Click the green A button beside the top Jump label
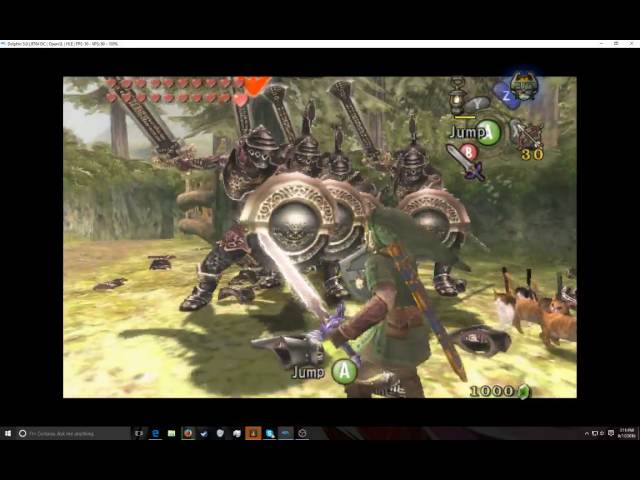The height and width of the screenshot is (480, 640). point(489,132)
